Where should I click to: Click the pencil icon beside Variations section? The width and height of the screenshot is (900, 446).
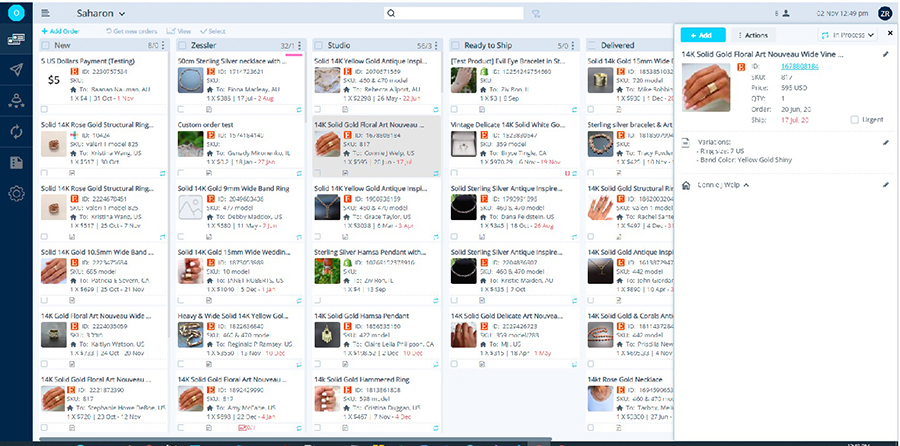tap(885, 142)
